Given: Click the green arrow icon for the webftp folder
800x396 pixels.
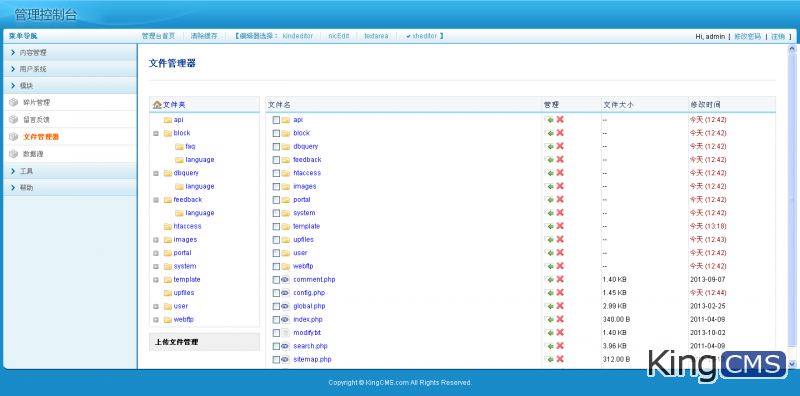Looking at the screenshot, I should 549,266.
